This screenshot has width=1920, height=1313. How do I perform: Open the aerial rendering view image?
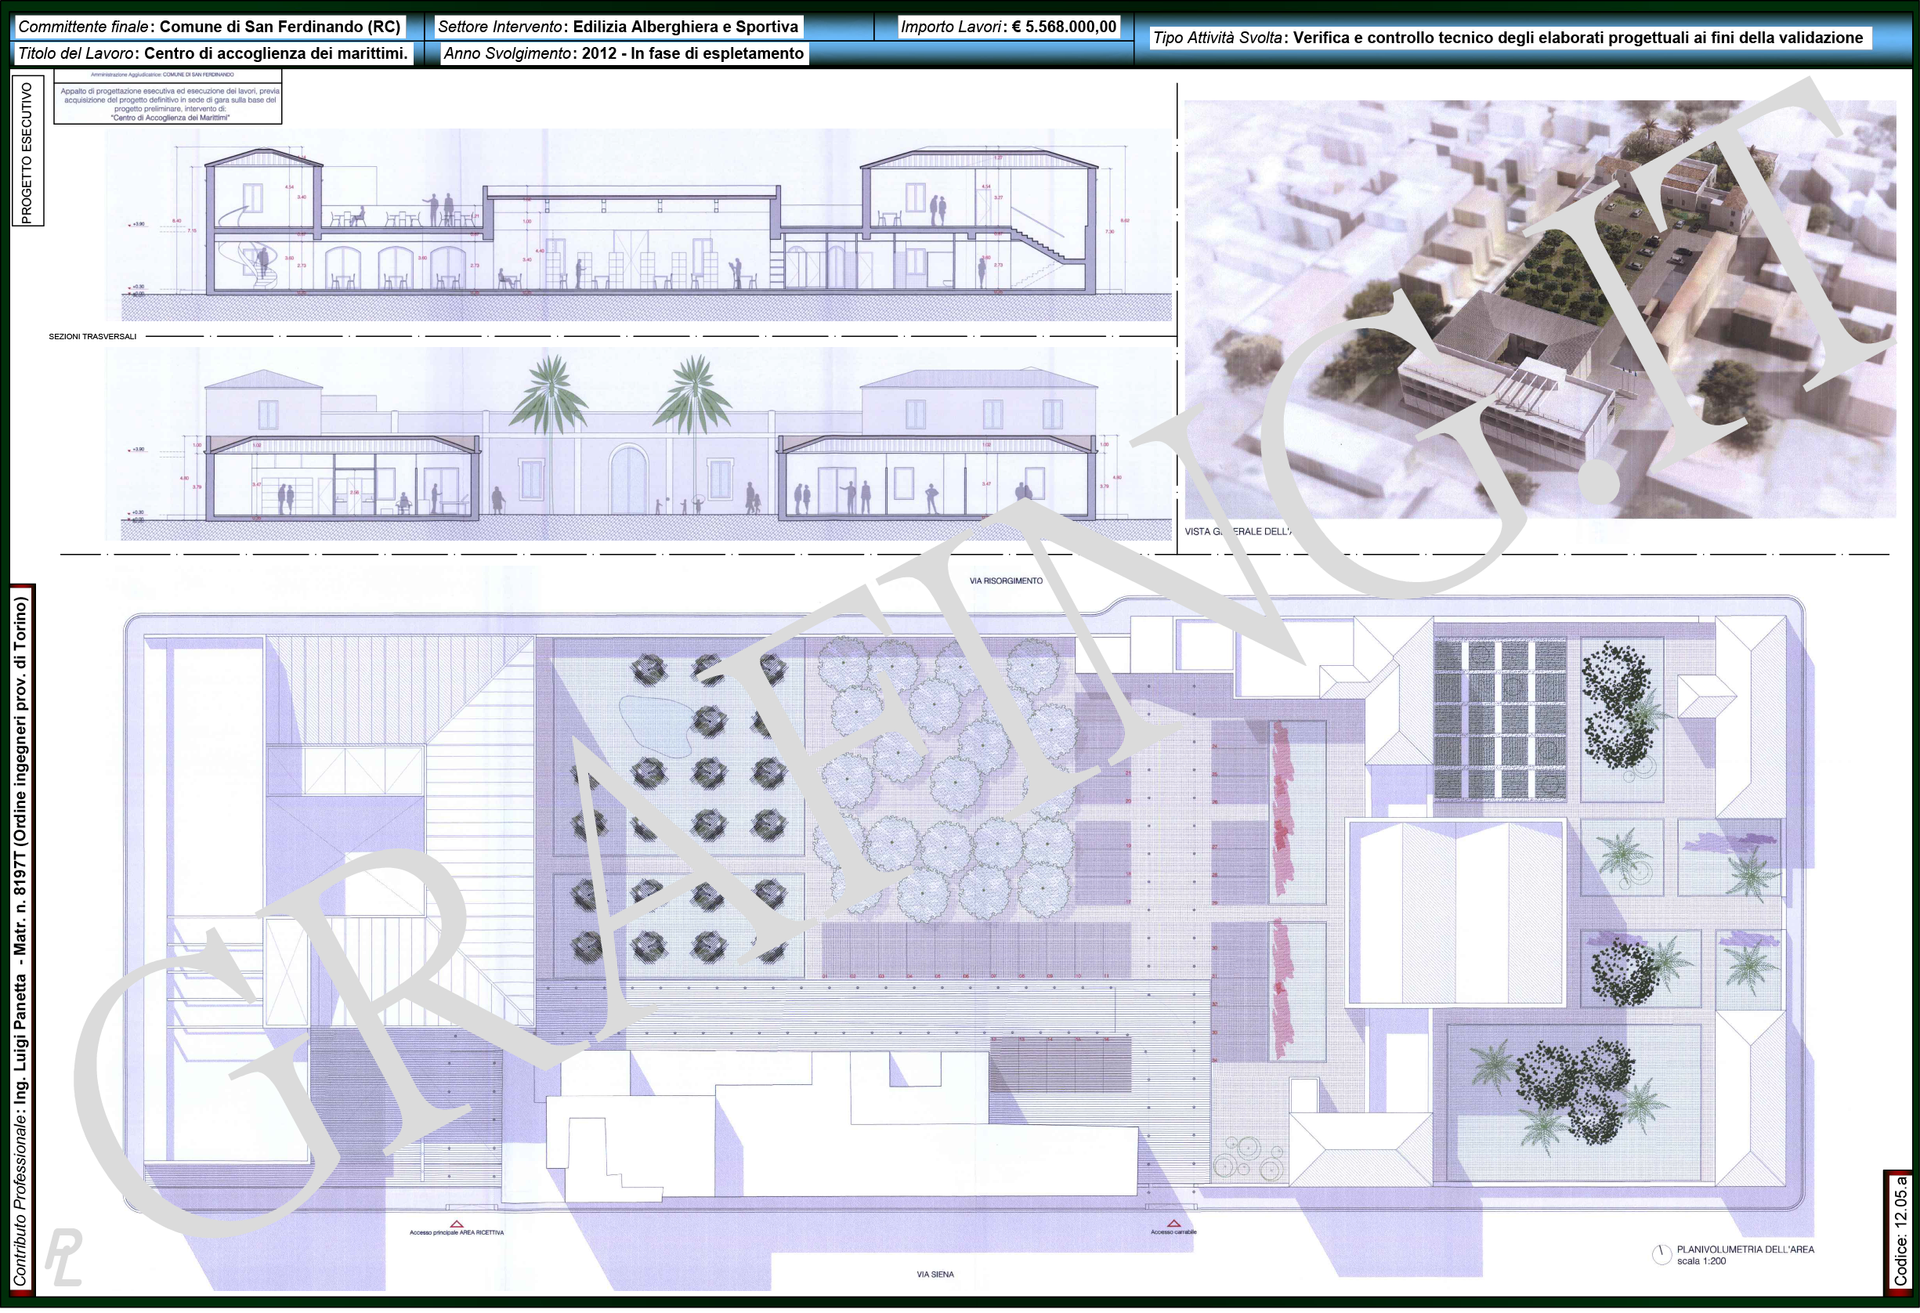[1538, 310]
